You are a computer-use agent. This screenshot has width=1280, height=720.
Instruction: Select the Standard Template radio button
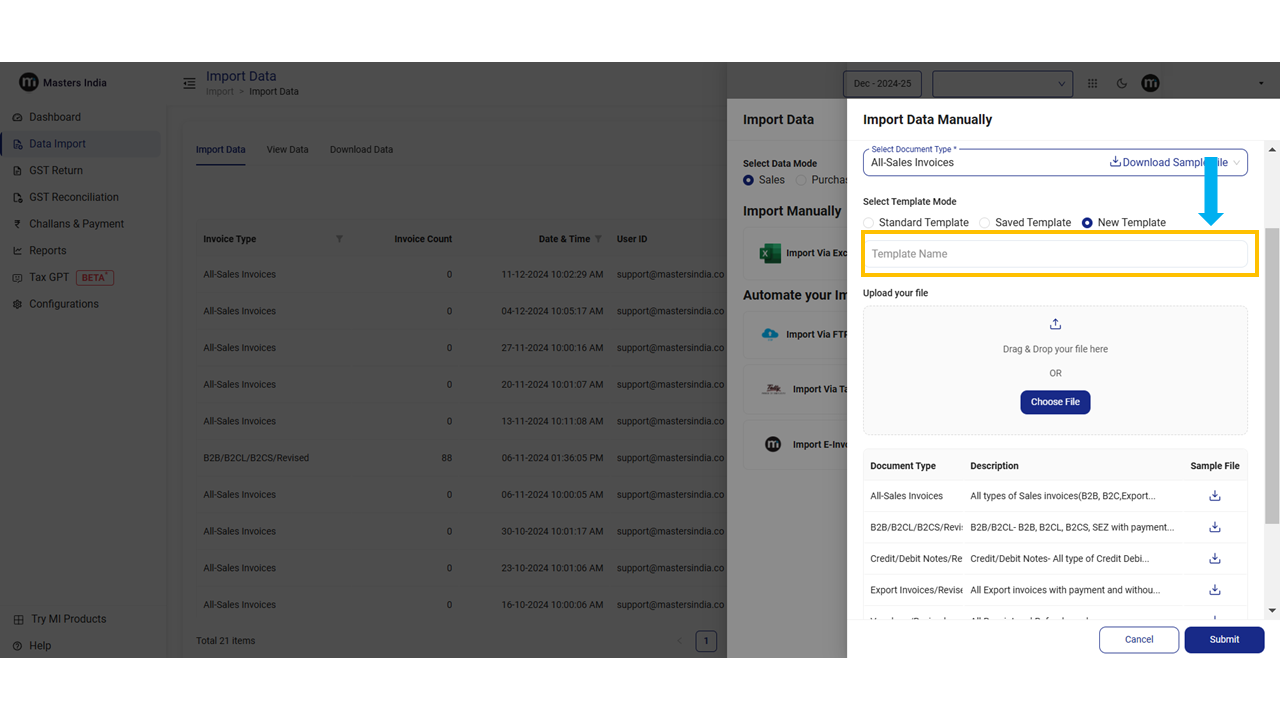[x=869, y=223]
